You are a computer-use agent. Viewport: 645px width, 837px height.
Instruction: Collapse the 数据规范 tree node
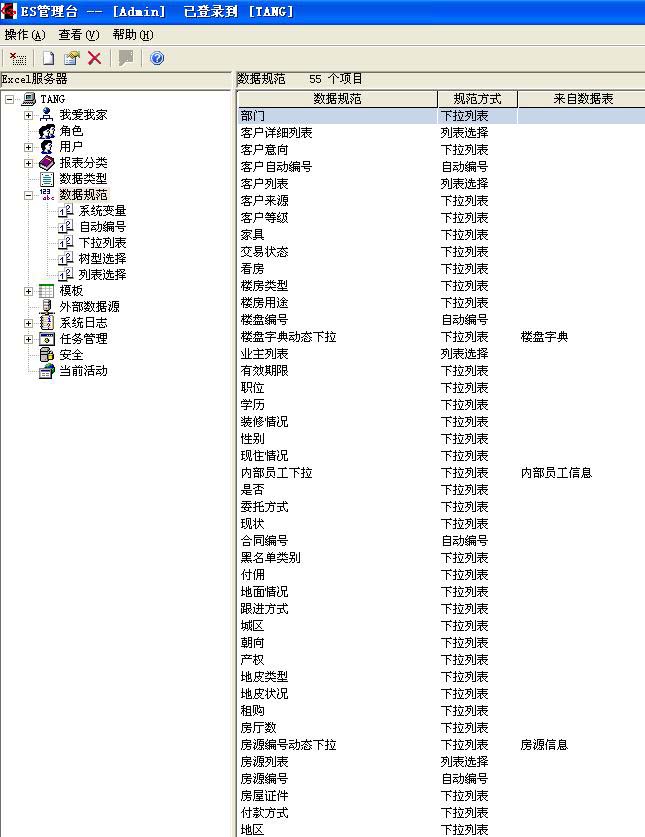coord(29,195)
